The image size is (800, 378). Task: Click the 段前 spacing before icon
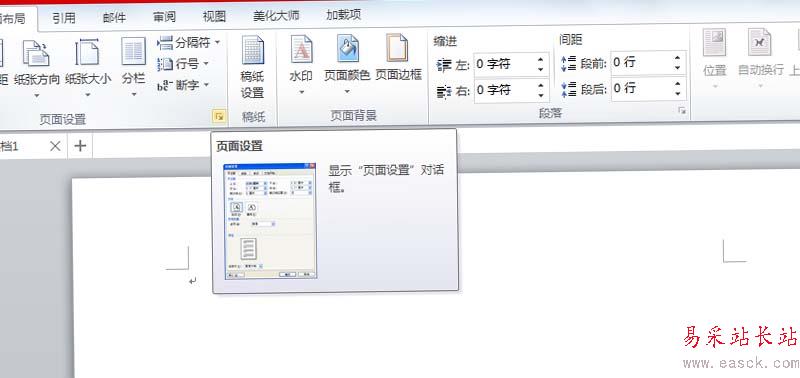[568, 64]
